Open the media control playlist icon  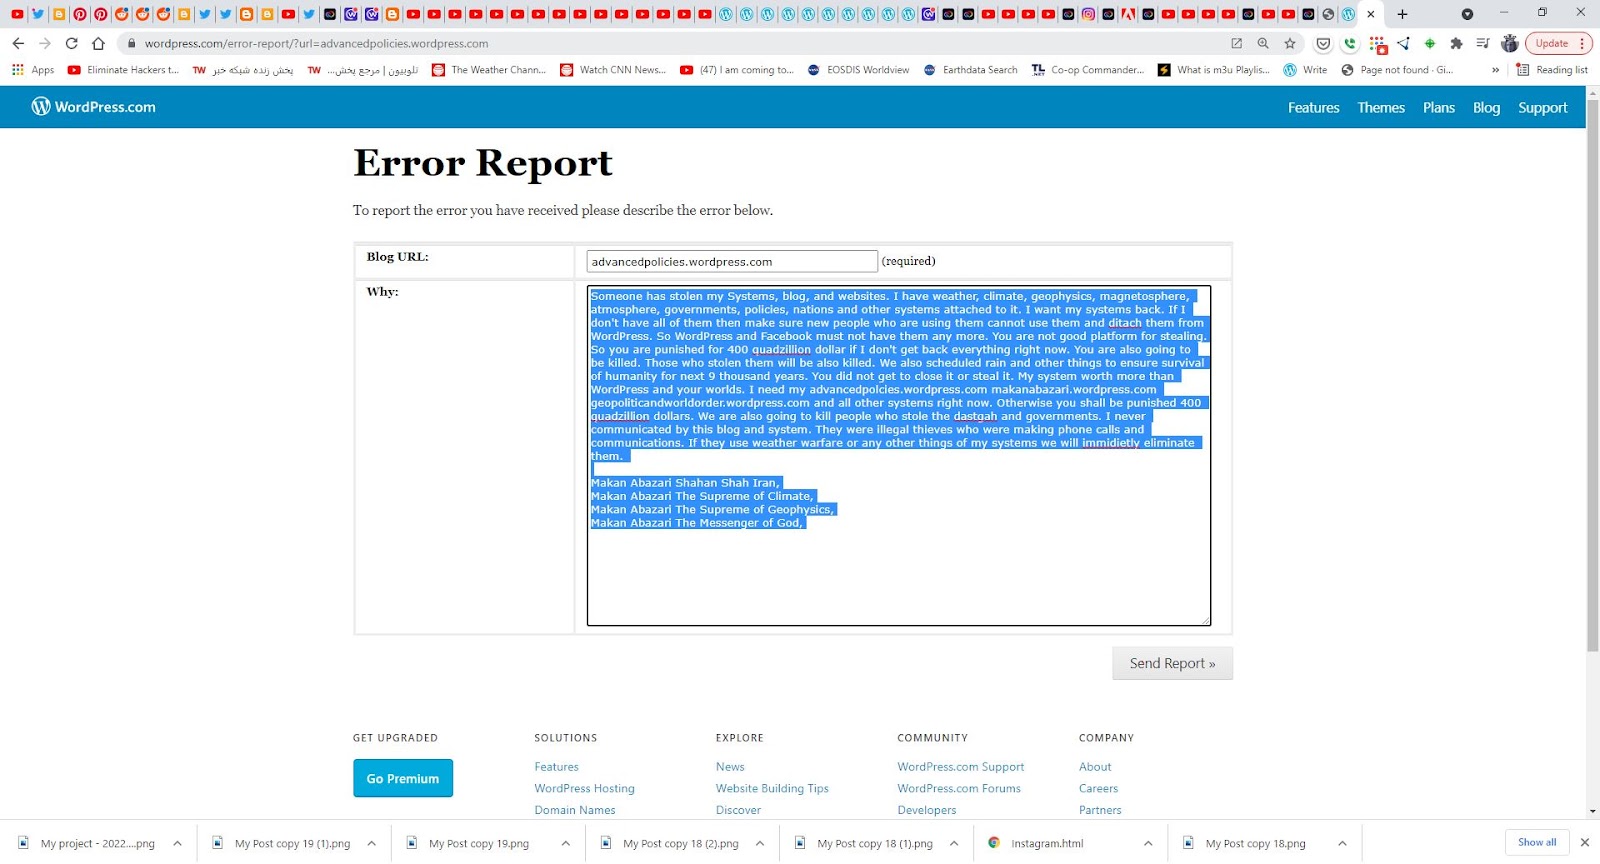tap(1483, 43)
